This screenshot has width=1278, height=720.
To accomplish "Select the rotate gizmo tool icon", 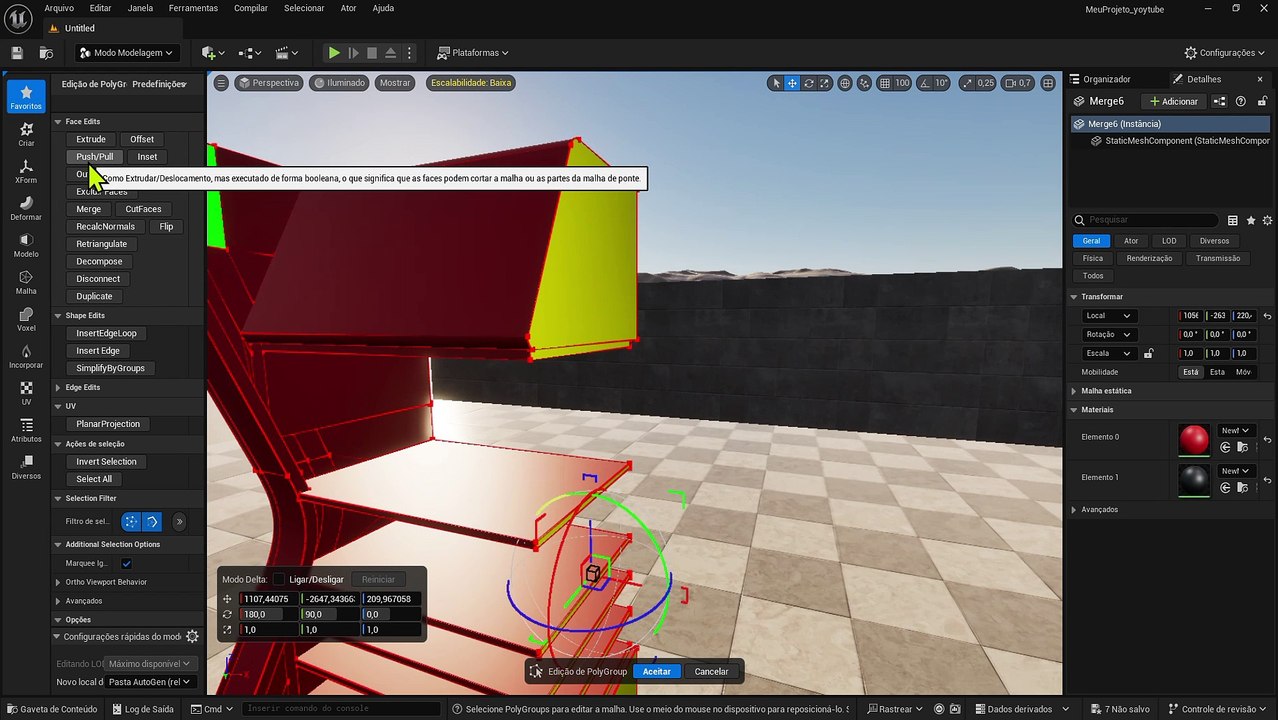I will coord(808,83).
